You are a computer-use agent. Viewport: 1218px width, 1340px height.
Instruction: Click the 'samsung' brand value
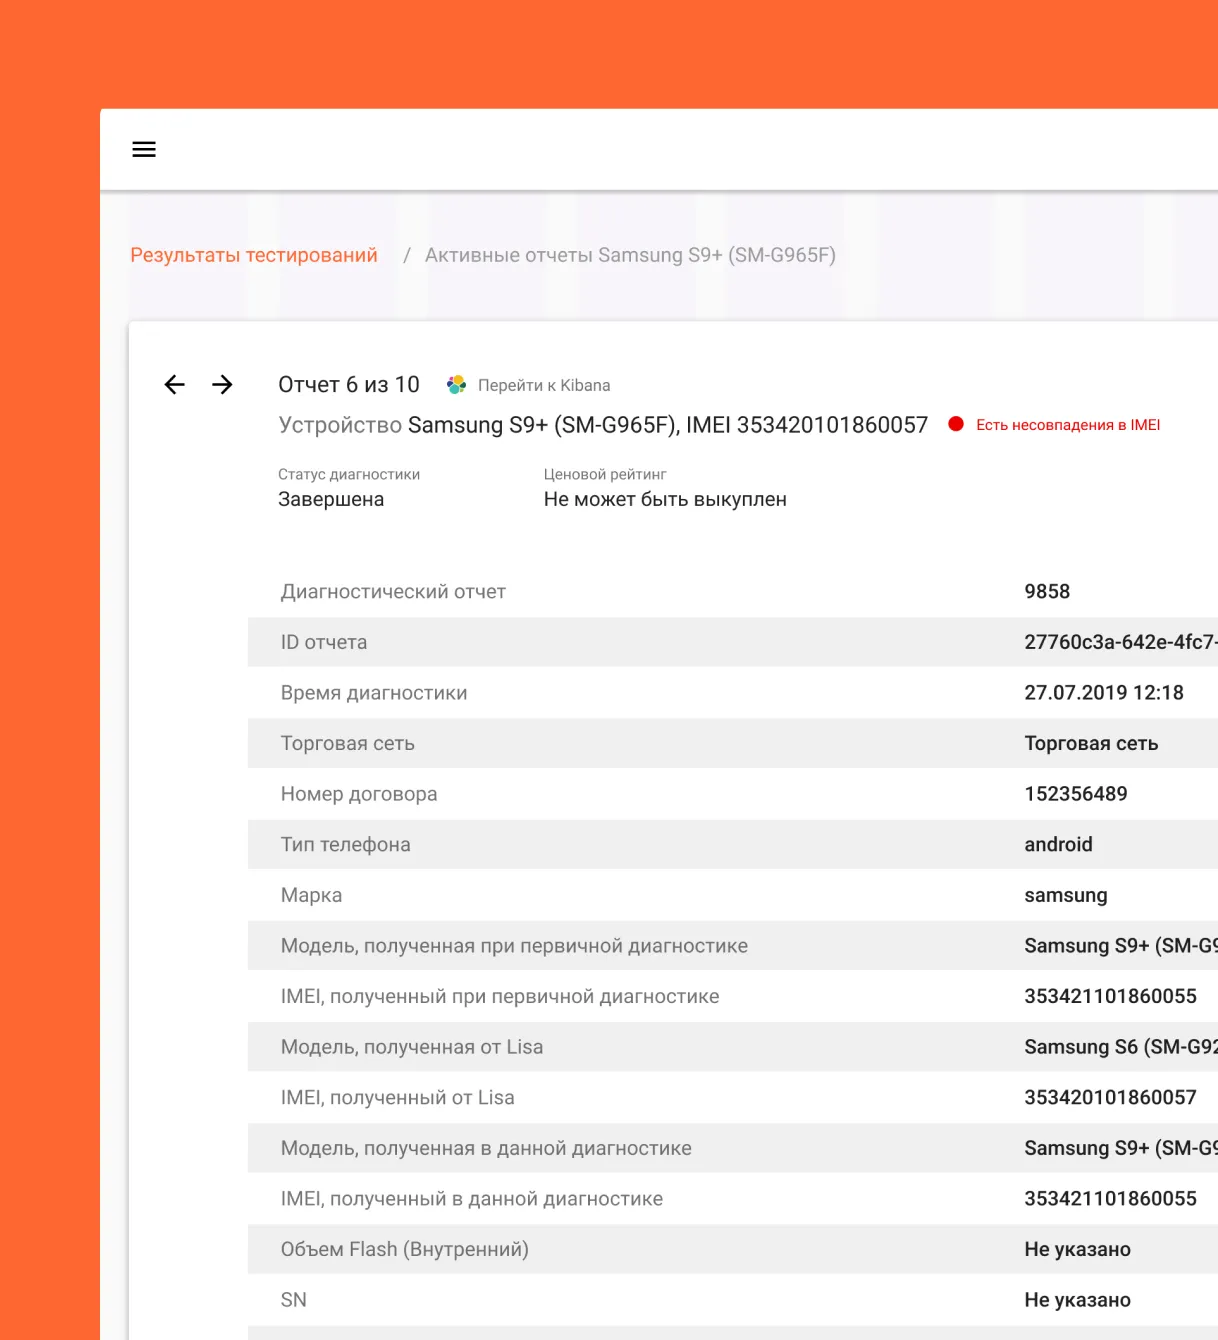tap(1066, 896)
